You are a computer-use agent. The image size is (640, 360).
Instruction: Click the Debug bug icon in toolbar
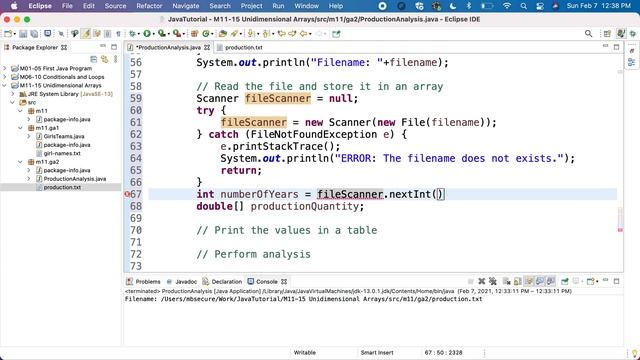[x=132, y=34]
